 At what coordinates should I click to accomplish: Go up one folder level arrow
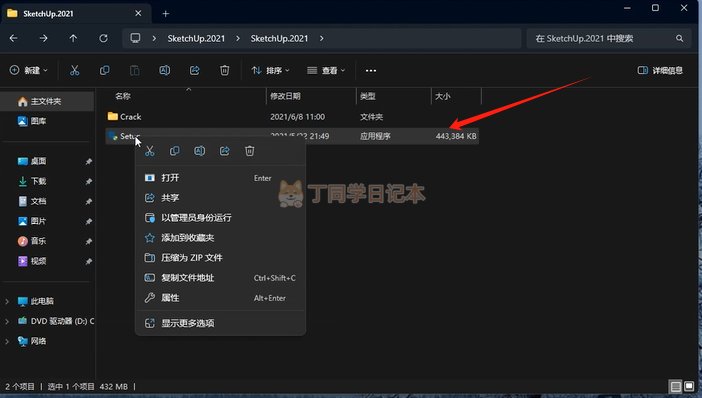pos(73,39)
